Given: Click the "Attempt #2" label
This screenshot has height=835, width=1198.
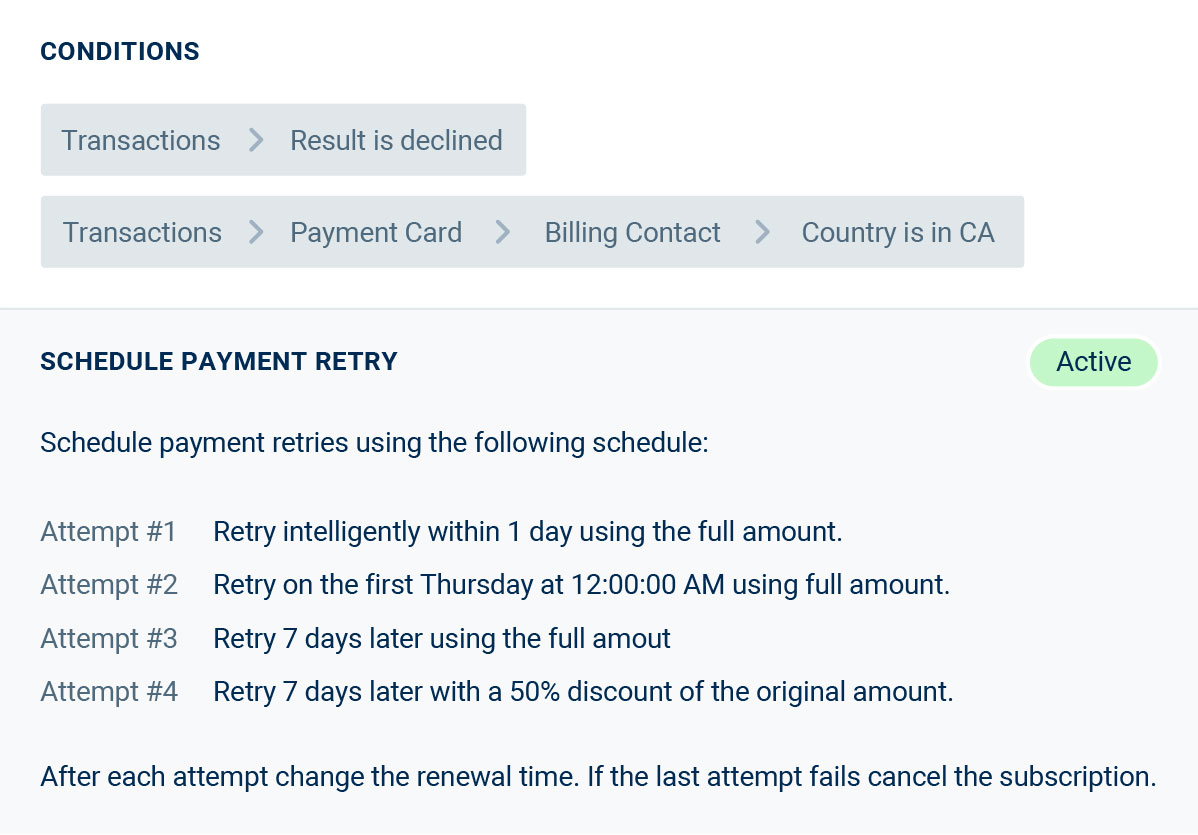Looking at the screenshot, I should click(109, 584).
